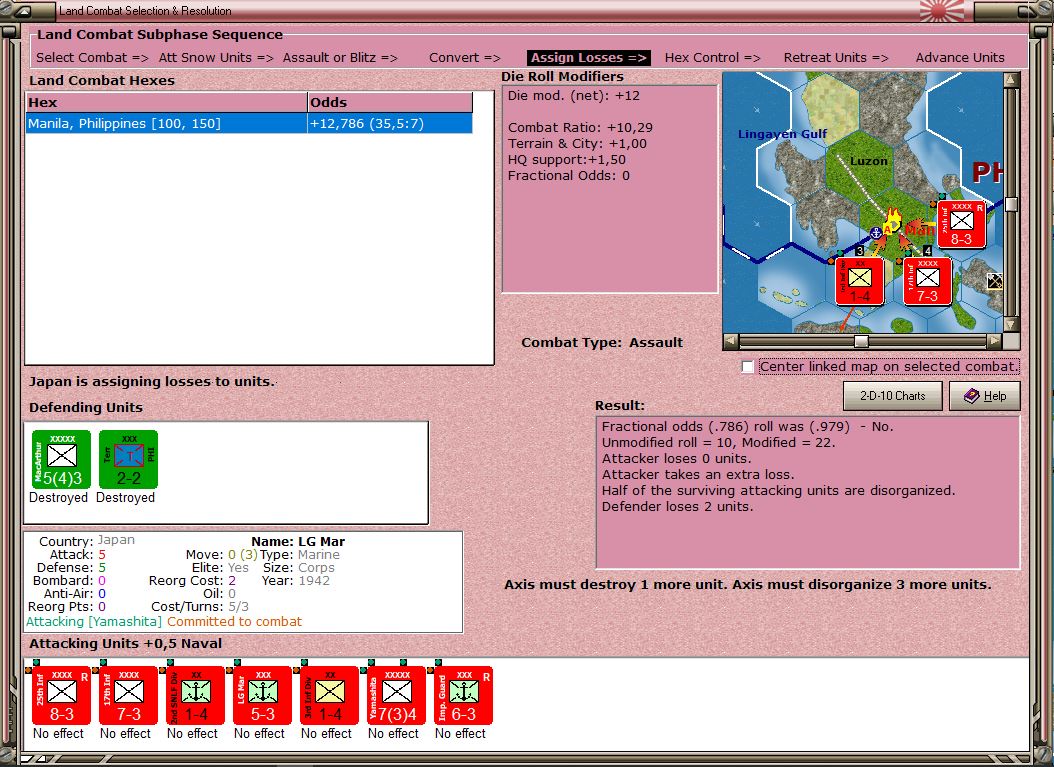Select the 25th Inf 8-3 attacking unit
This screenshot has width=1054, height=767.
coord(61,695)
